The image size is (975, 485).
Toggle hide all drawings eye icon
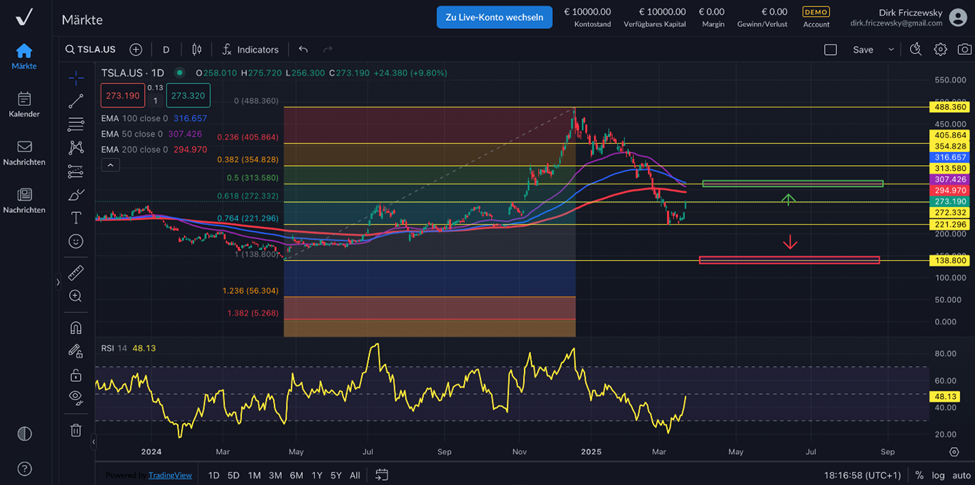tap(76, 397)
